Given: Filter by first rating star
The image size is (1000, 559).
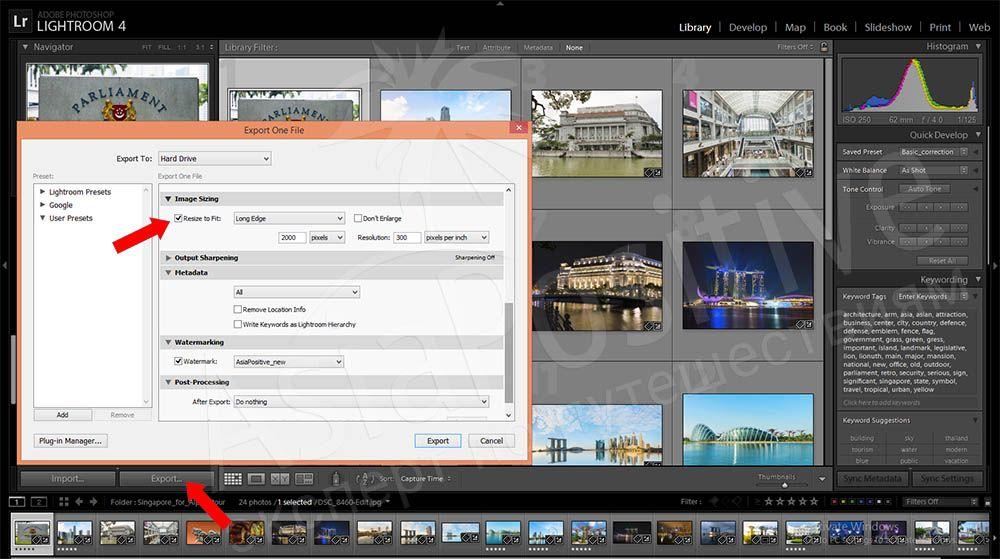Looking at the screenshot, I should pyautogui.click(x=768, y=501).
